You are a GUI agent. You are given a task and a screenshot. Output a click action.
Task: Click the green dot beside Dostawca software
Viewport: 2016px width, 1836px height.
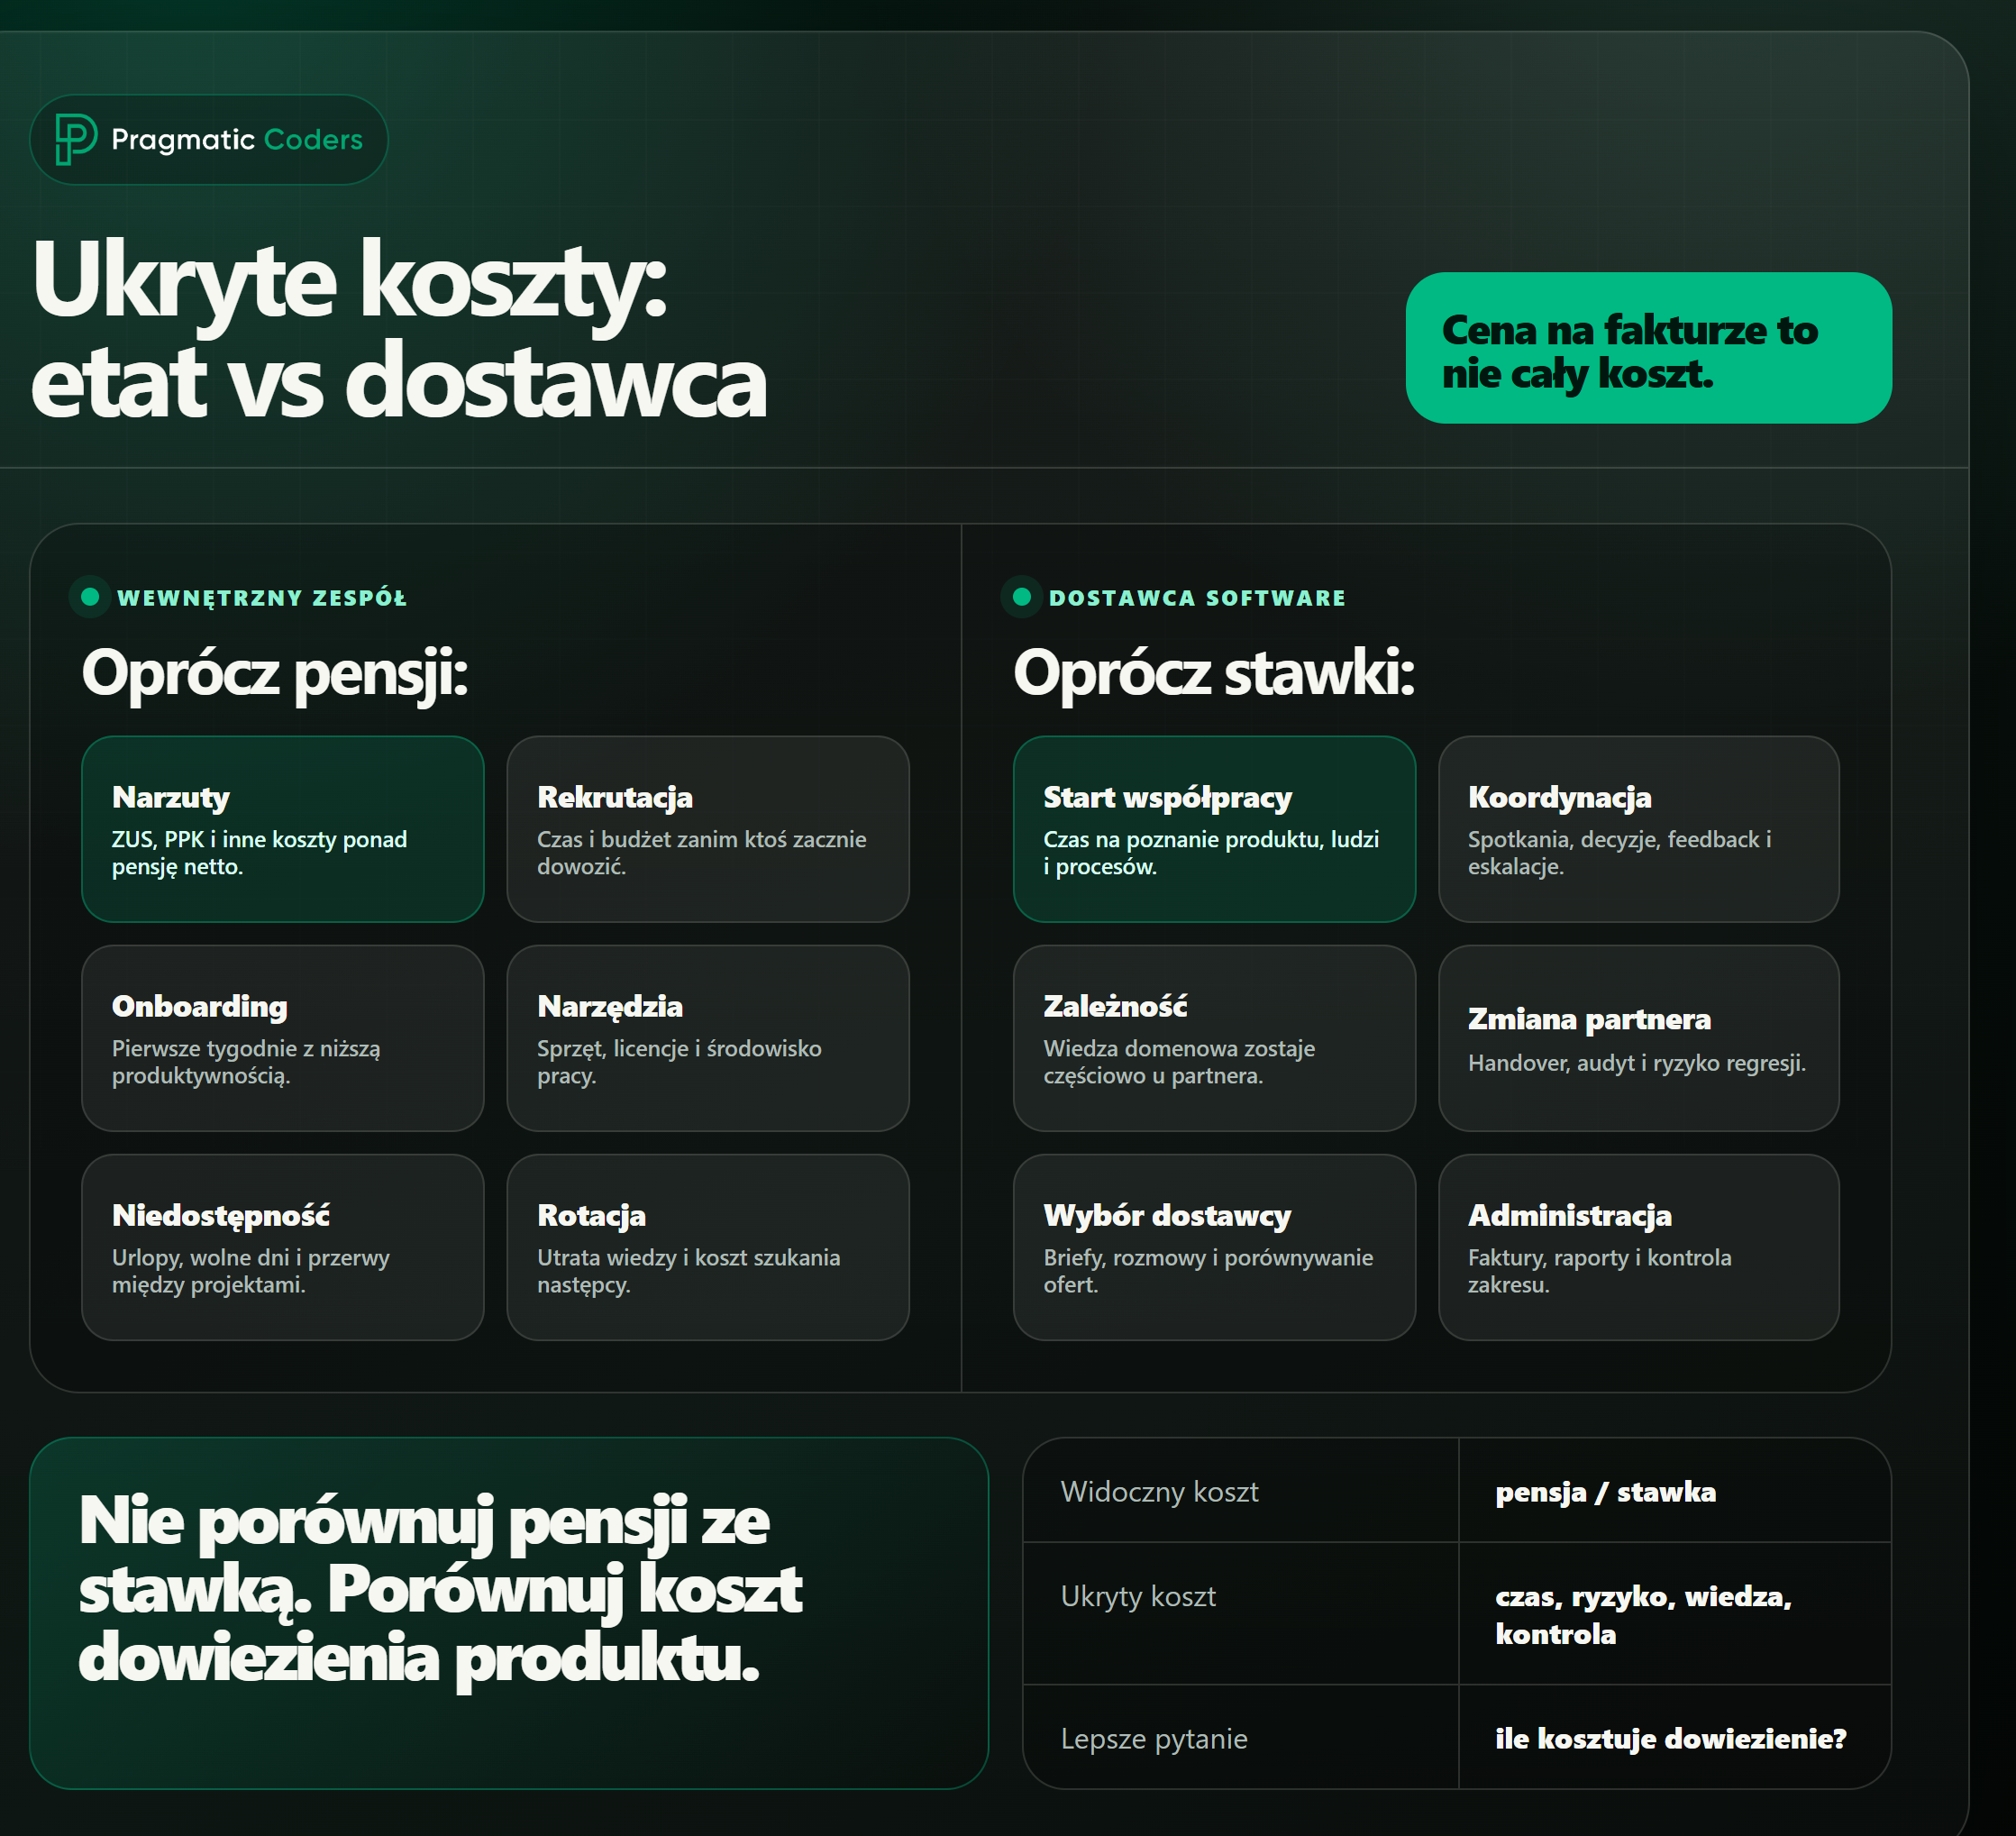(1021, 597)
